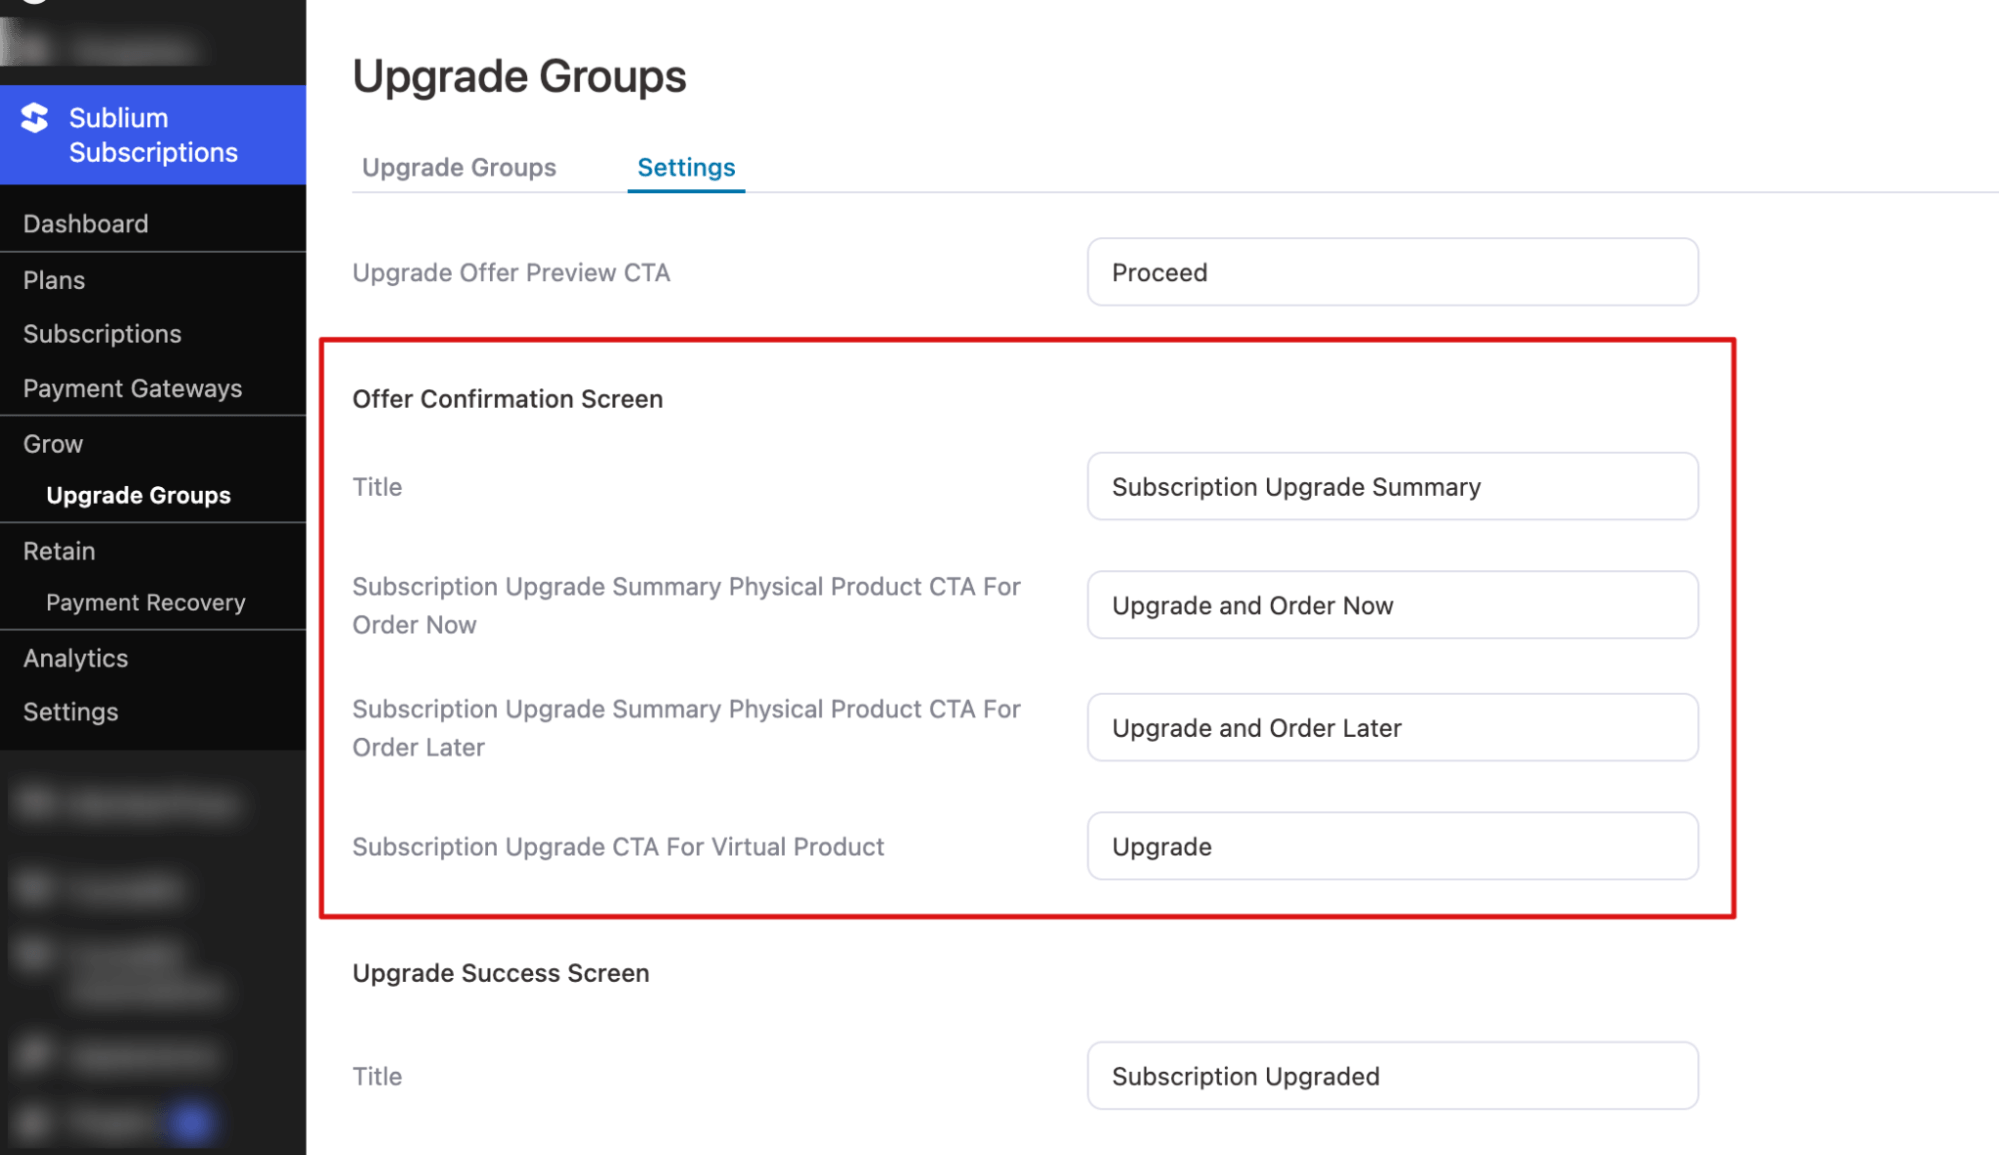Focus the Offer Confirmation Title field
1999x1155 pixels.
[x=1391, y=487]
